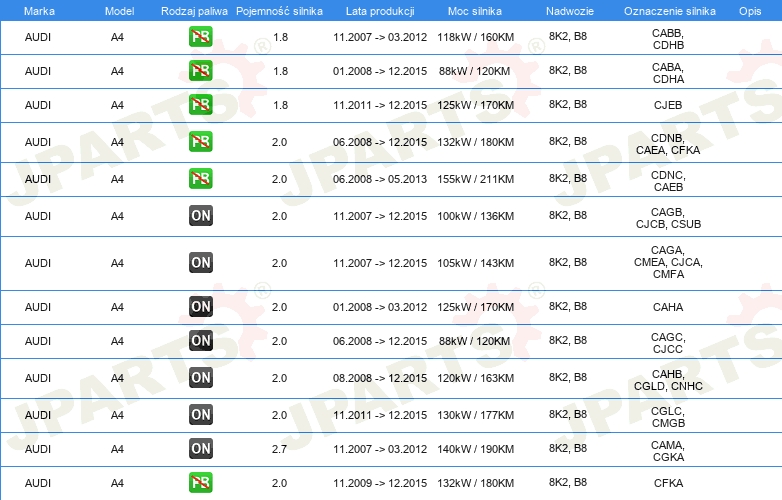This screenshot has height=500, width=782.
Task: Click Moc silnika column header
Action: click(475, 11)
